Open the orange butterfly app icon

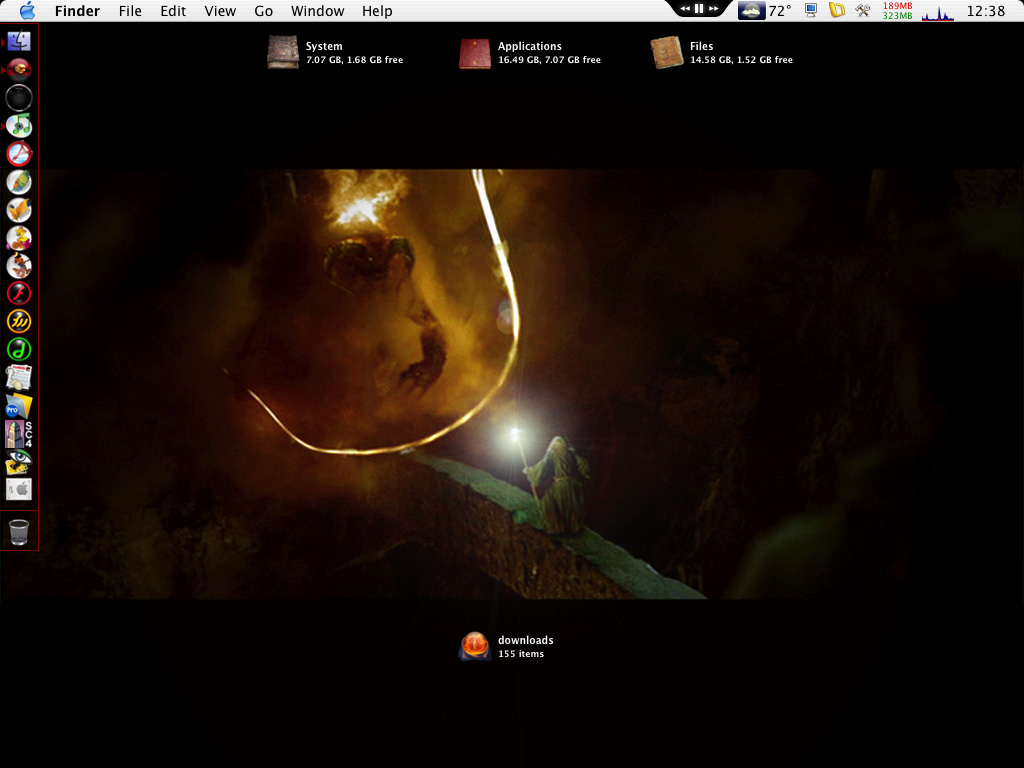click(x=19, y=210)
